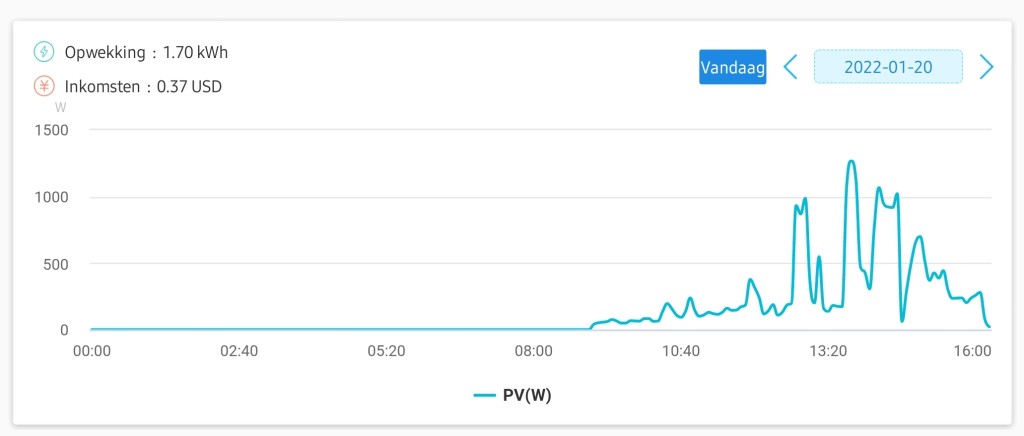The width and height of the screenshot is (1024, 436).
Task: Click the yen Inkomsten icon
Action: pos(44,86)
